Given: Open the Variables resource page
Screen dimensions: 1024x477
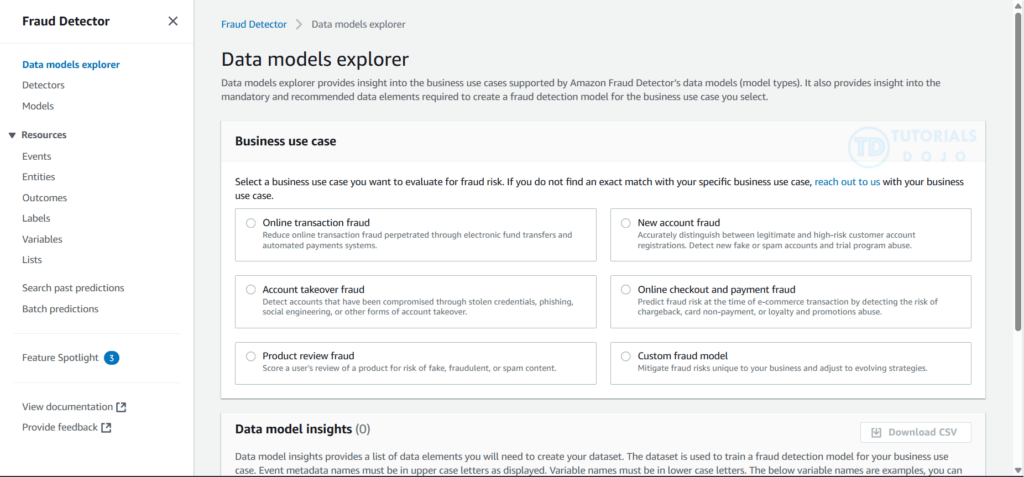Looking at the screenshot, I should (42, 239).
